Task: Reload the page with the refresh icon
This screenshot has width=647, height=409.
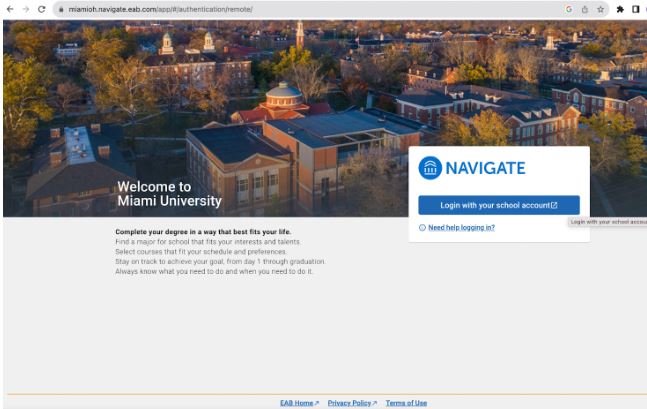Action: (42, 9)
